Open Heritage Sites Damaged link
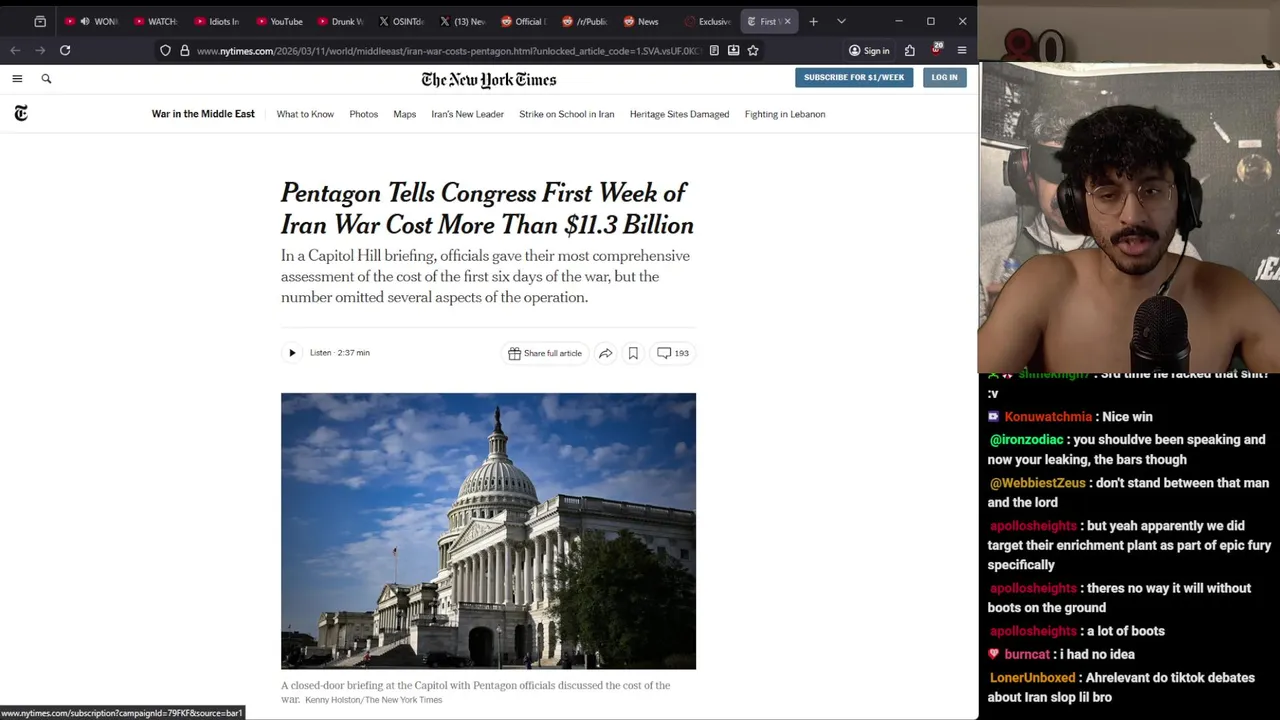This screenshot has height=720, width=1280. 679,114
